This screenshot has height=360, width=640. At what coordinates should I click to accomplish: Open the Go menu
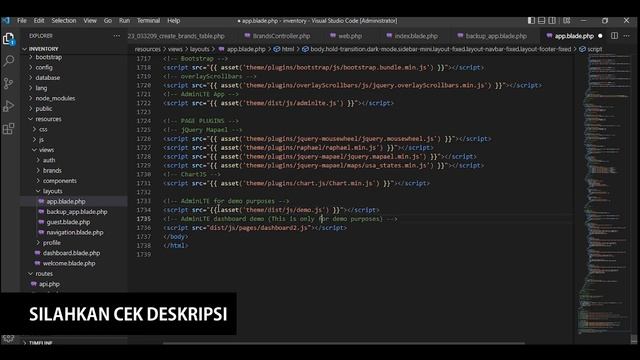108,20
